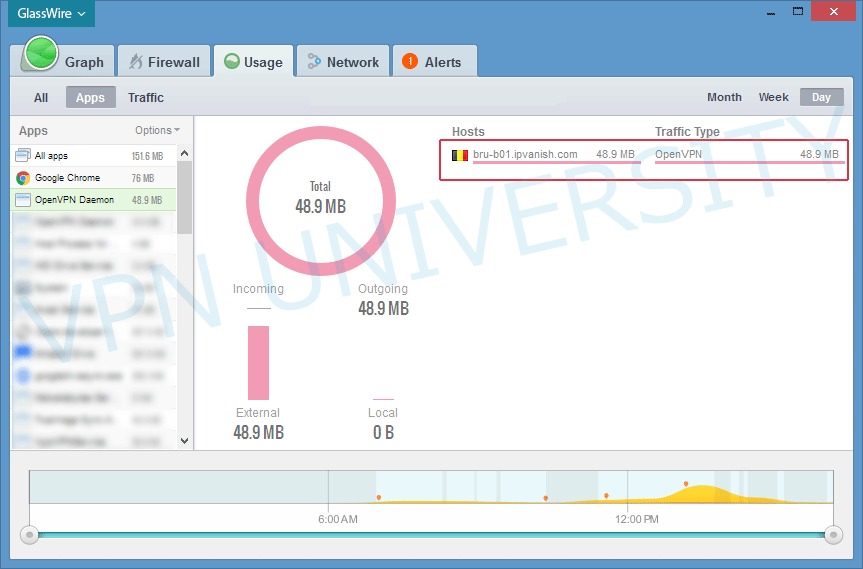View the Alerts tab
This screenshot has height=569, width=863.
pyautogui.click(x=434, y=62)
